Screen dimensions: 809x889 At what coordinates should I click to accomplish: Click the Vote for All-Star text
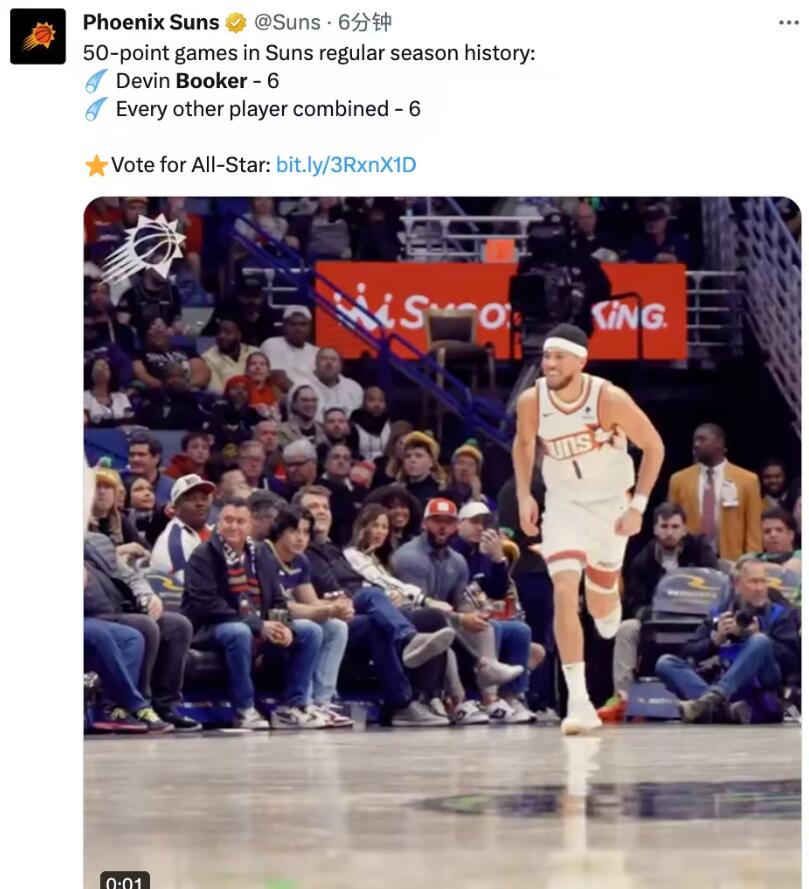191,165
